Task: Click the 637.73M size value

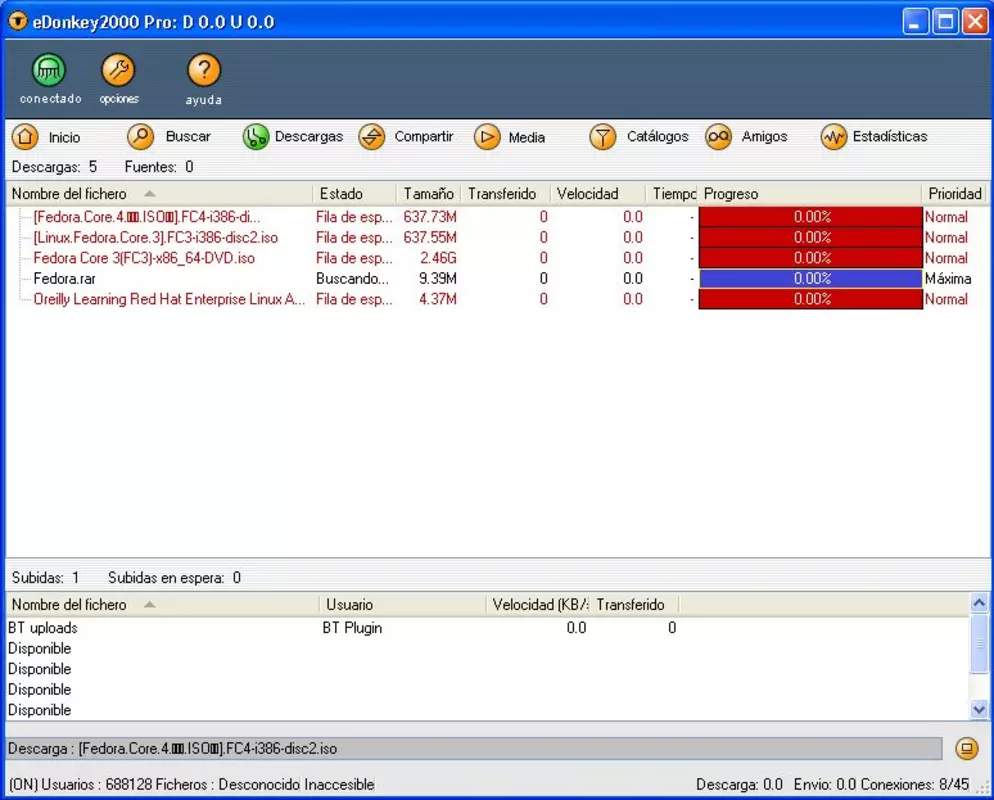Action: [430, 217]
